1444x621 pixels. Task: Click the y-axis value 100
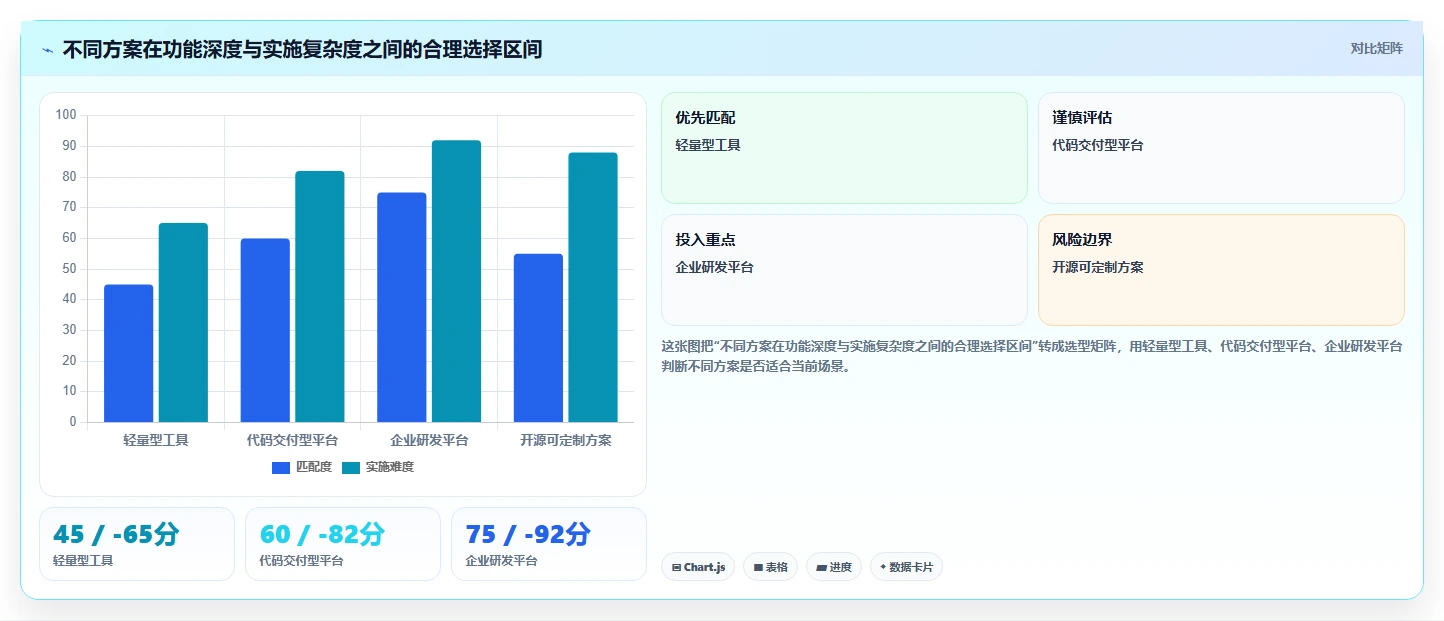66,115
